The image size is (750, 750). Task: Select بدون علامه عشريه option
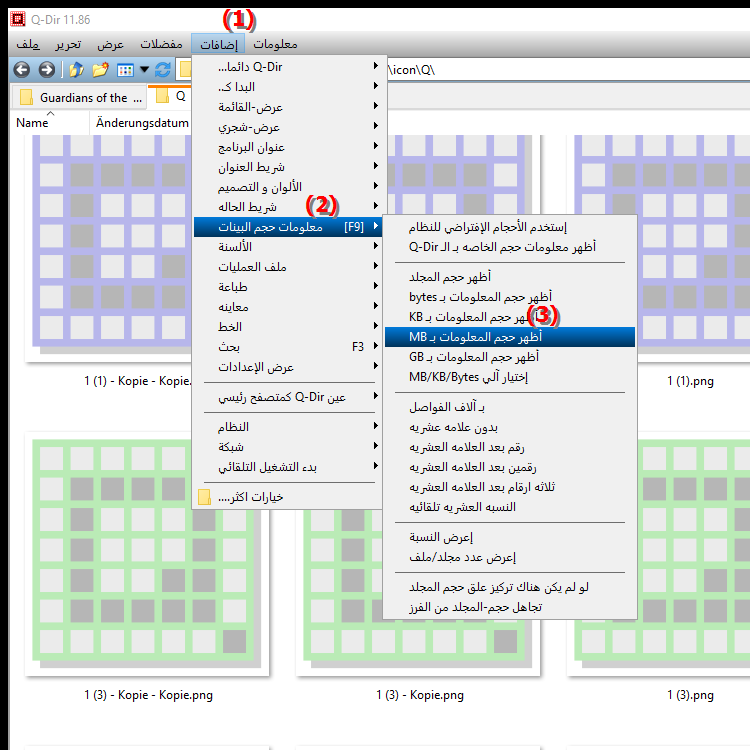510,427
